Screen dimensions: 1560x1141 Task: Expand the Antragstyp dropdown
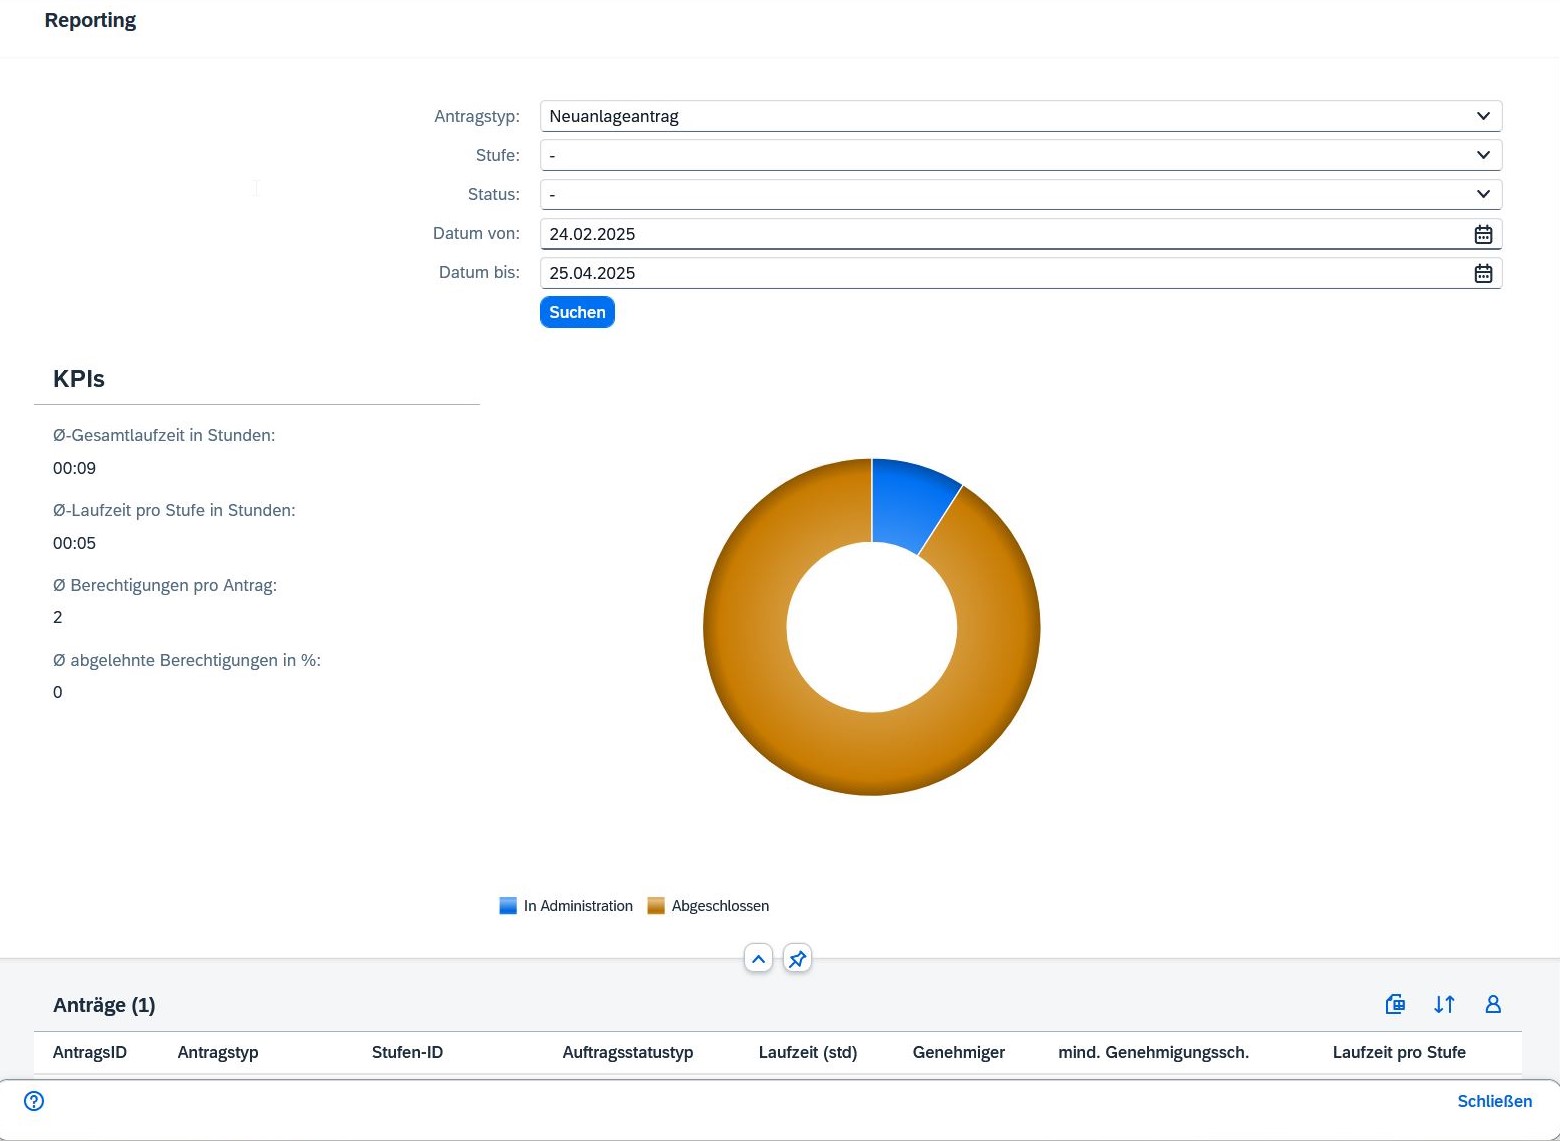point(1483,116)
